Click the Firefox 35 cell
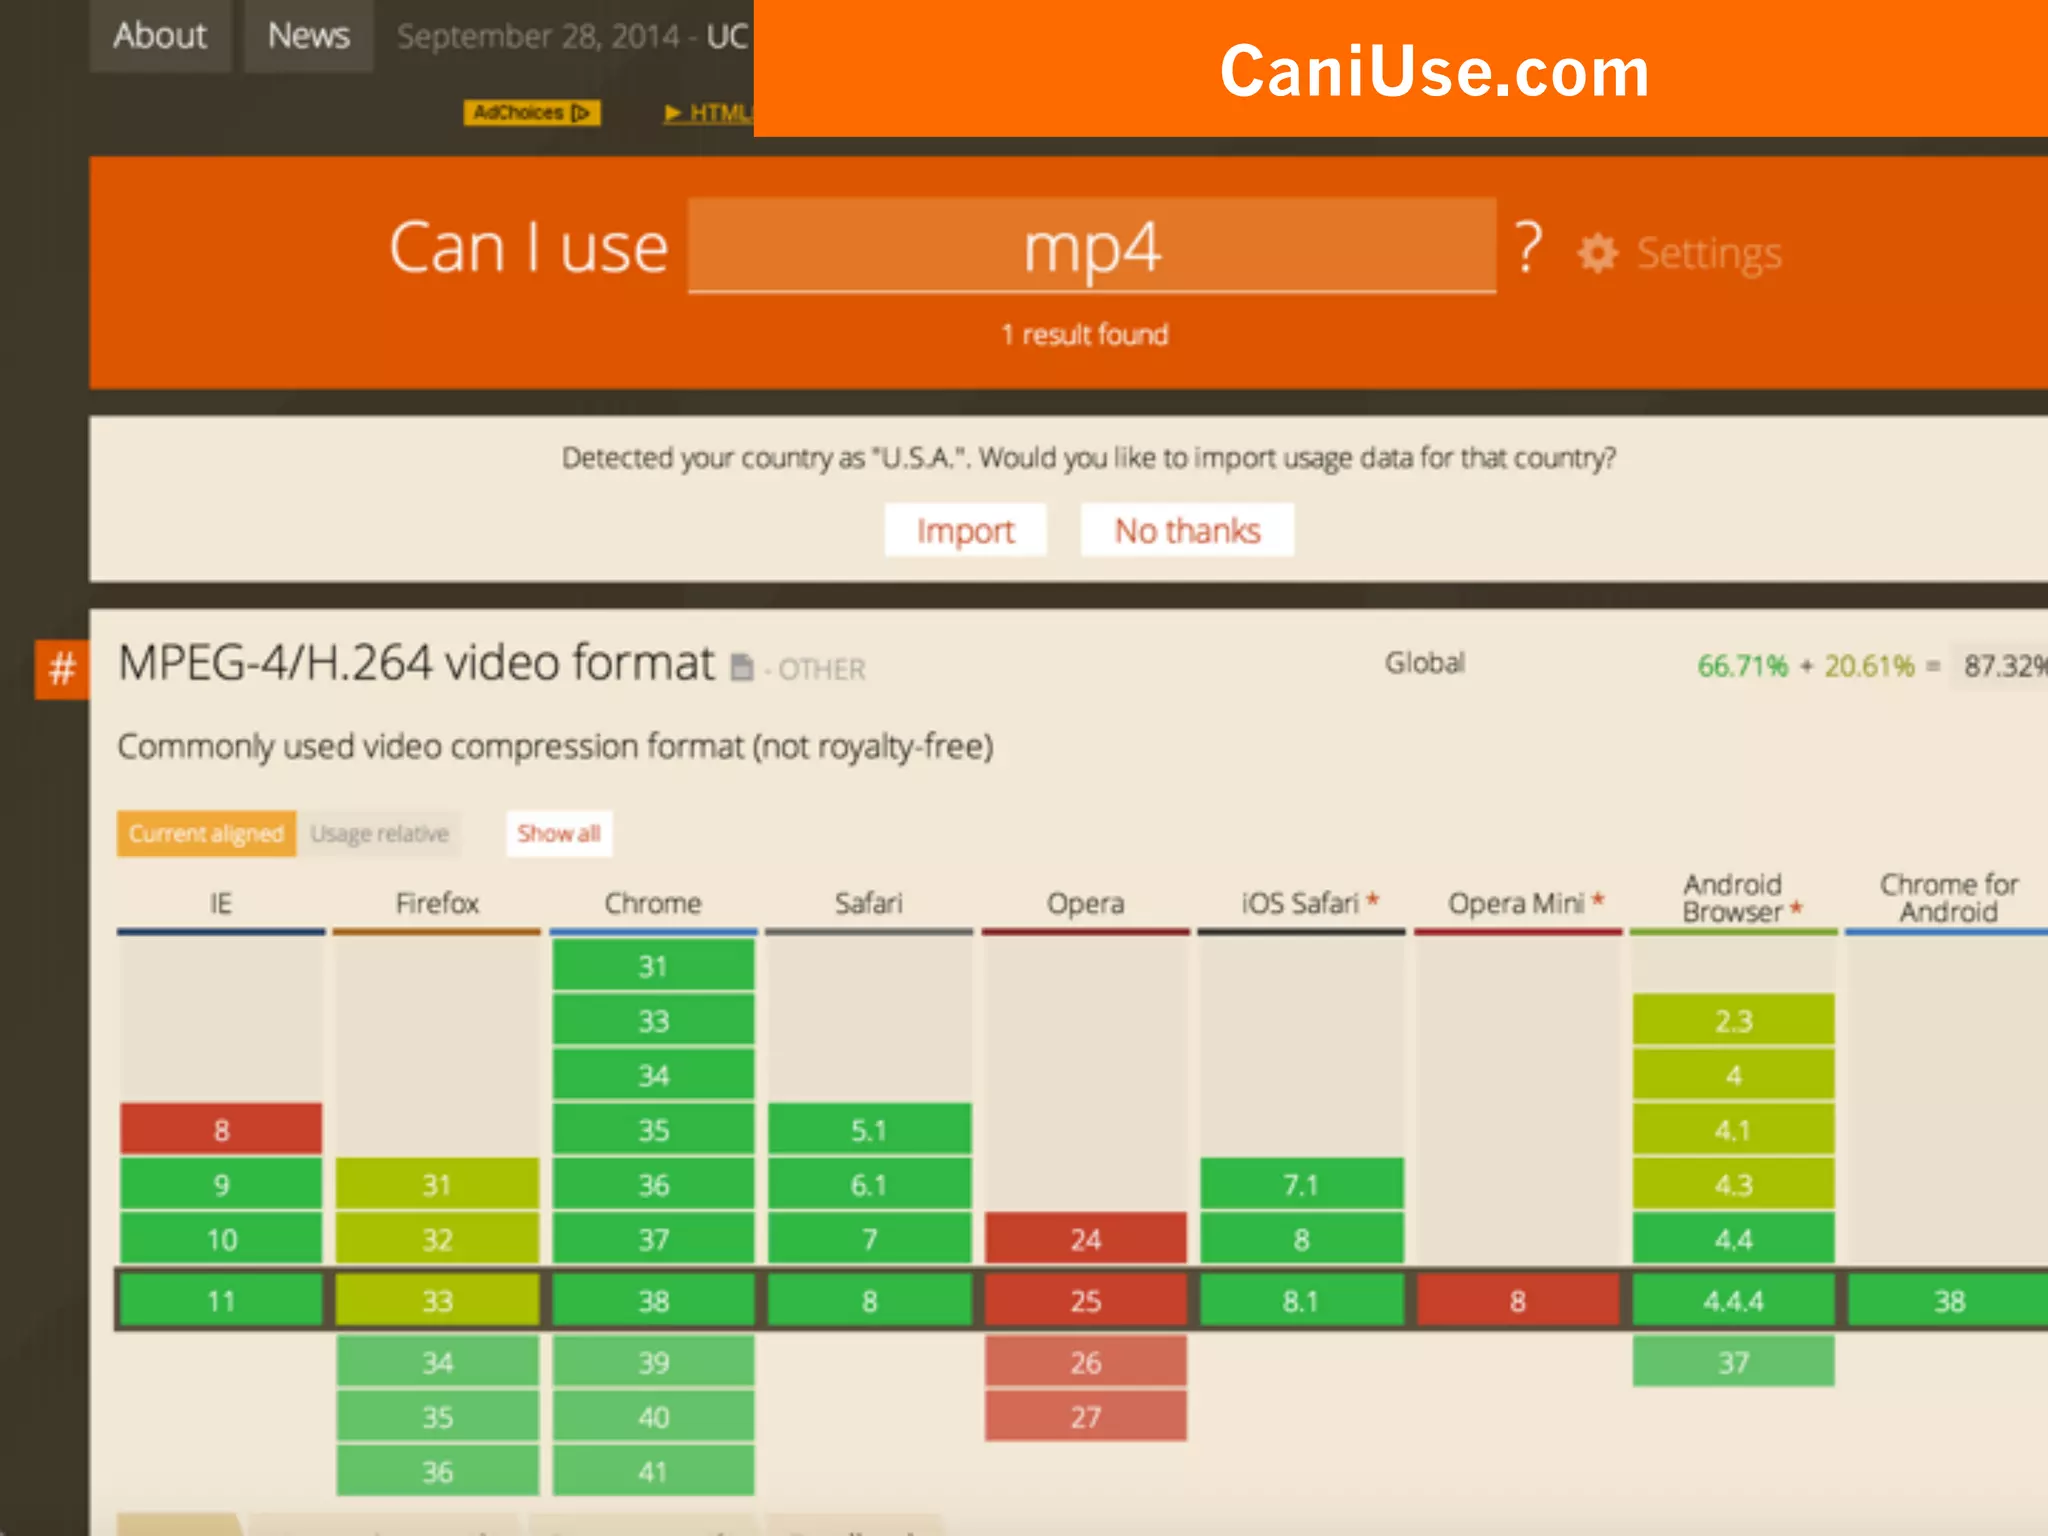 (x=437, y=1416)
